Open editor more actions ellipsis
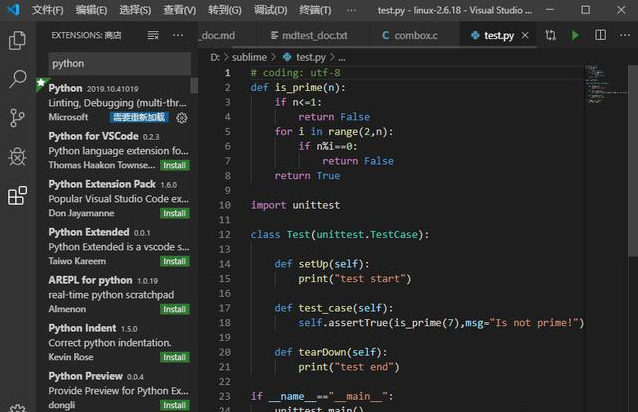Viewport: 638px width, 412px height. [625, 35]
